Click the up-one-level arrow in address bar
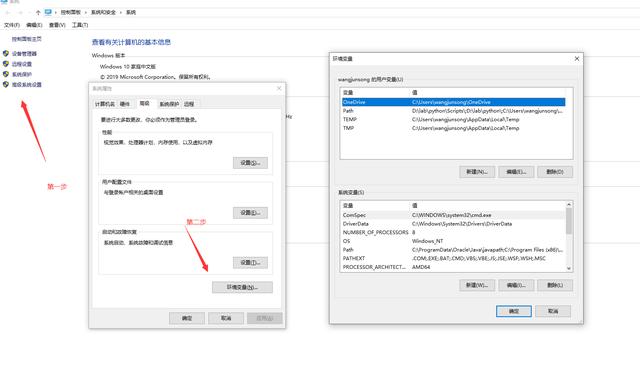Screen dimensions: 640x367 click(x=38, y=13)
